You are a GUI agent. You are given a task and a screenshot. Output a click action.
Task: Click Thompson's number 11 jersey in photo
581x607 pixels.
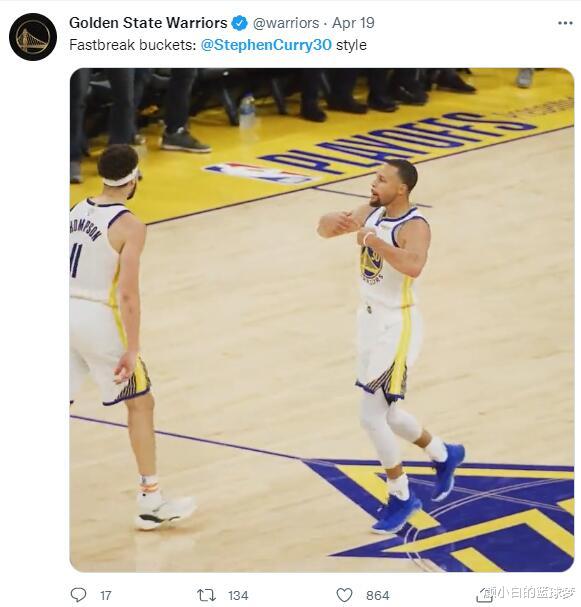93,252
